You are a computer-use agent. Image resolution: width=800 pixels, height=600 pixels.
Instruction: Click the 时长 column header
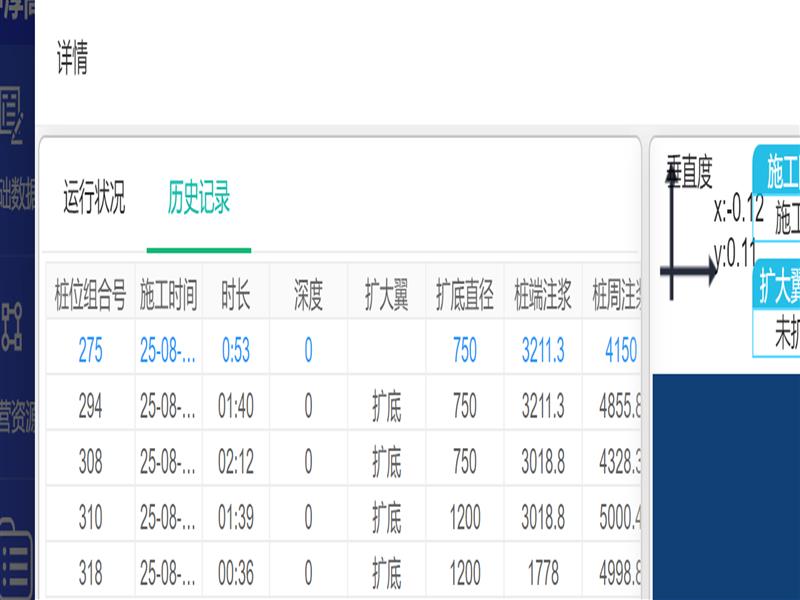[236, 295]
